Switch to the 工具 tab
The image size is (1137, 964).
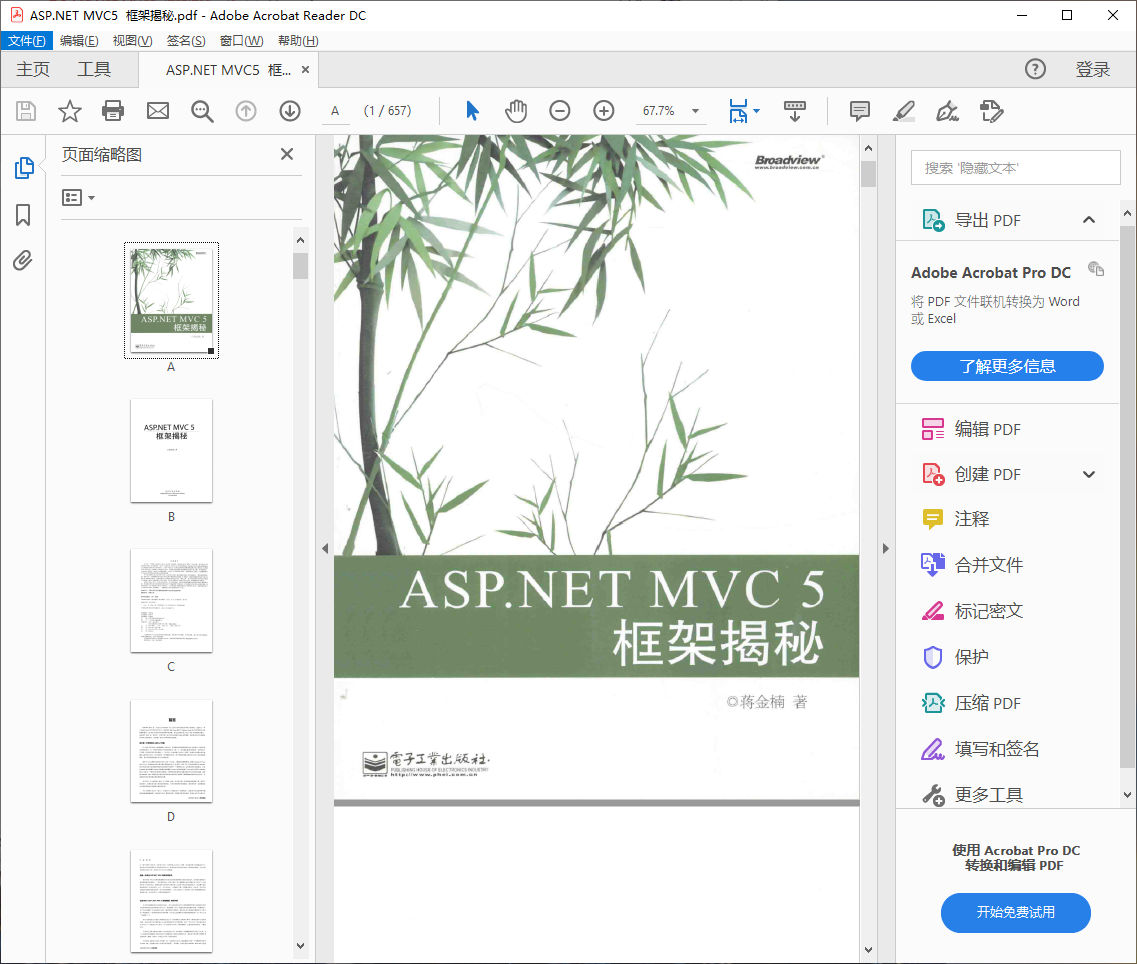tap(94, 70)
